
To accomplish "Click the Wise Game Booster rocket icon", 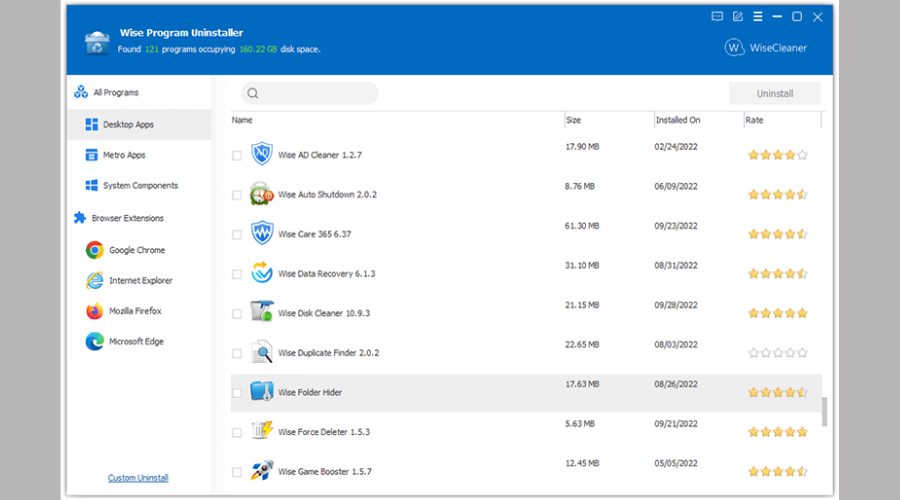I will pyautogui.click(x=262, y=470).
